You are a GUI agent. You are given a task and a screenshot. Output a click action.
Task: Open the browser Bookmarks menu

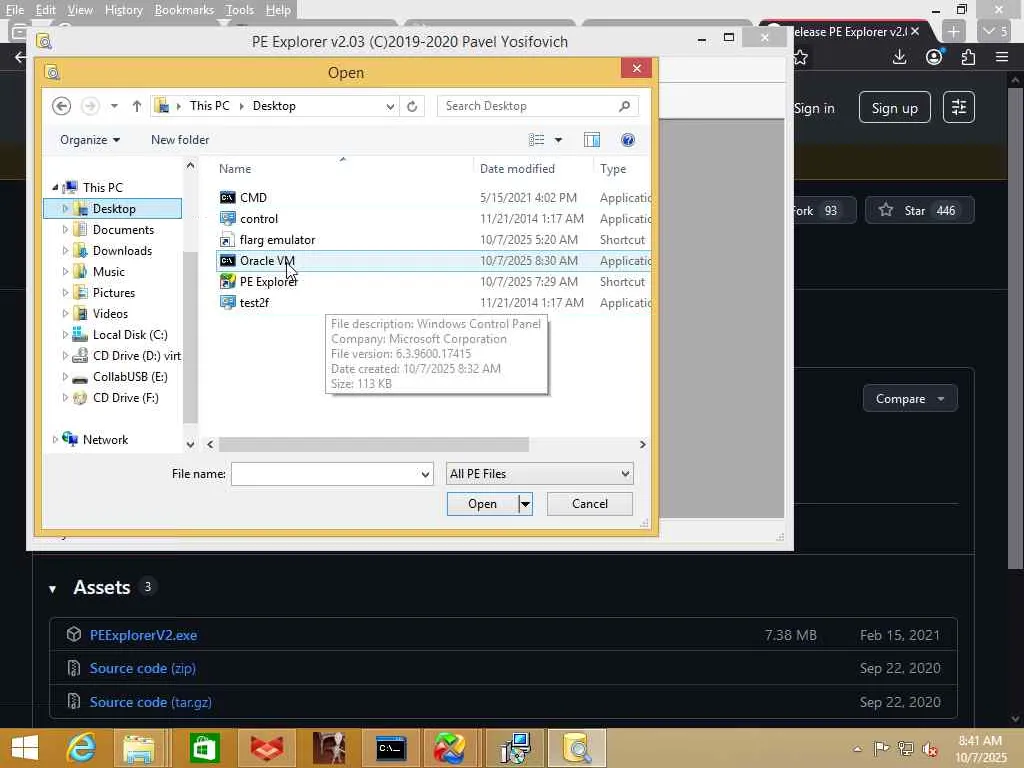pos(184,10)
